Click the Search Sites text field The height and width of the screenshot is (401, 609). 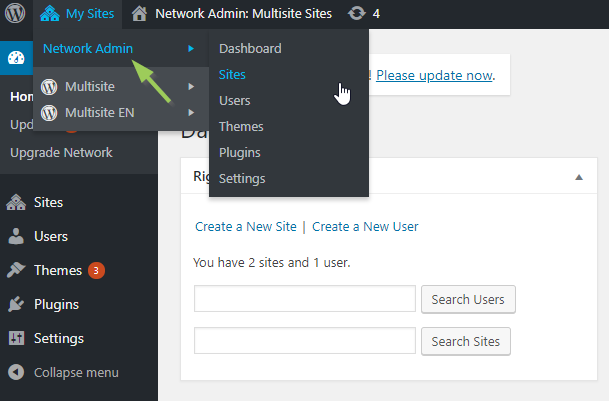point(305,340)
